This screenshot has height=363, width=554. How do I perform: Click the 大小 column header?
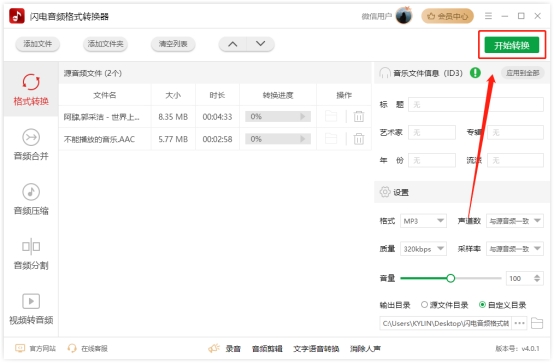(x=173, y=95)
